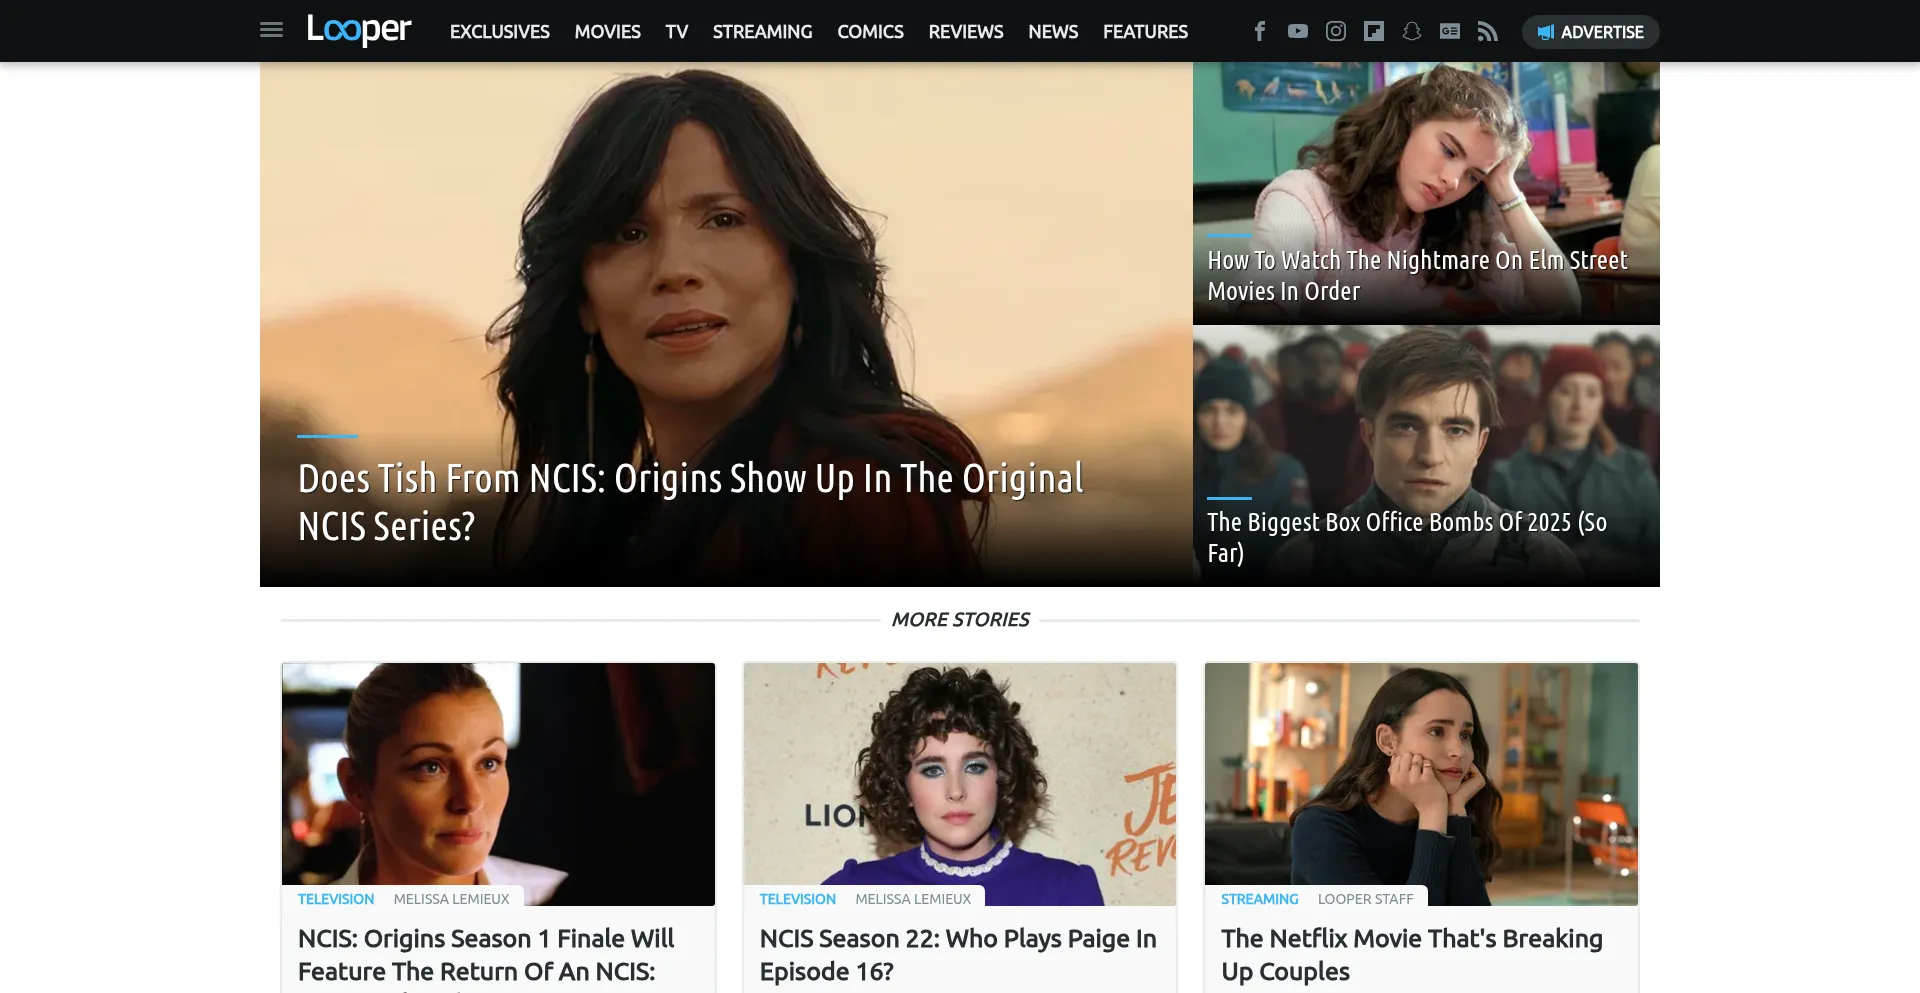The height and width of the screenshot is (993, 1920).
Task: Click the Looper logo
Action: tap(359, 30)
